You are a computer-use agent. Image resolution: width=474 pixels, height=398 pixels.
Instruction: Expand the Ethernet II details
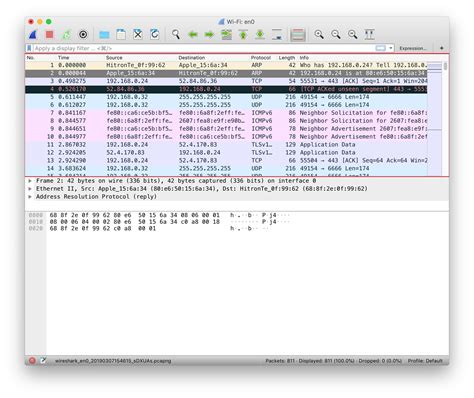pos(30,189)
